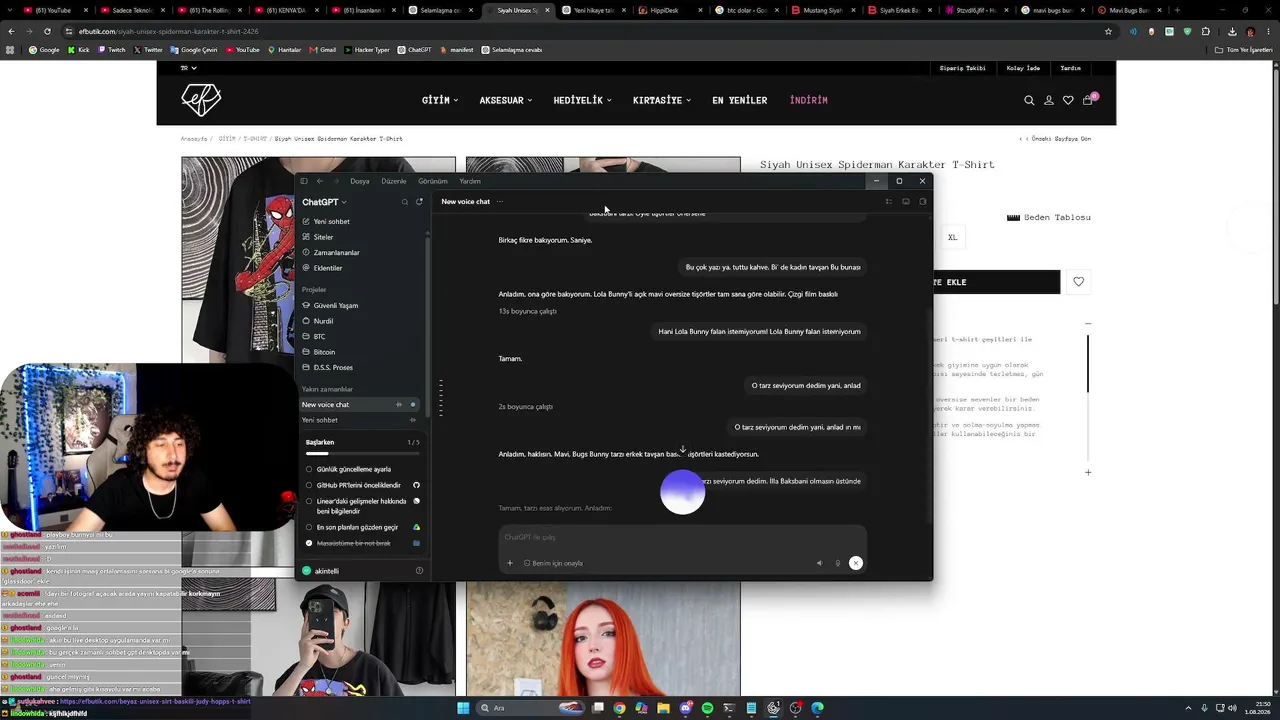Image resolution: width=1280 pixels, height=720 pixels.
Task: Go back in ChatGPT window
Action: pos(320,181)
